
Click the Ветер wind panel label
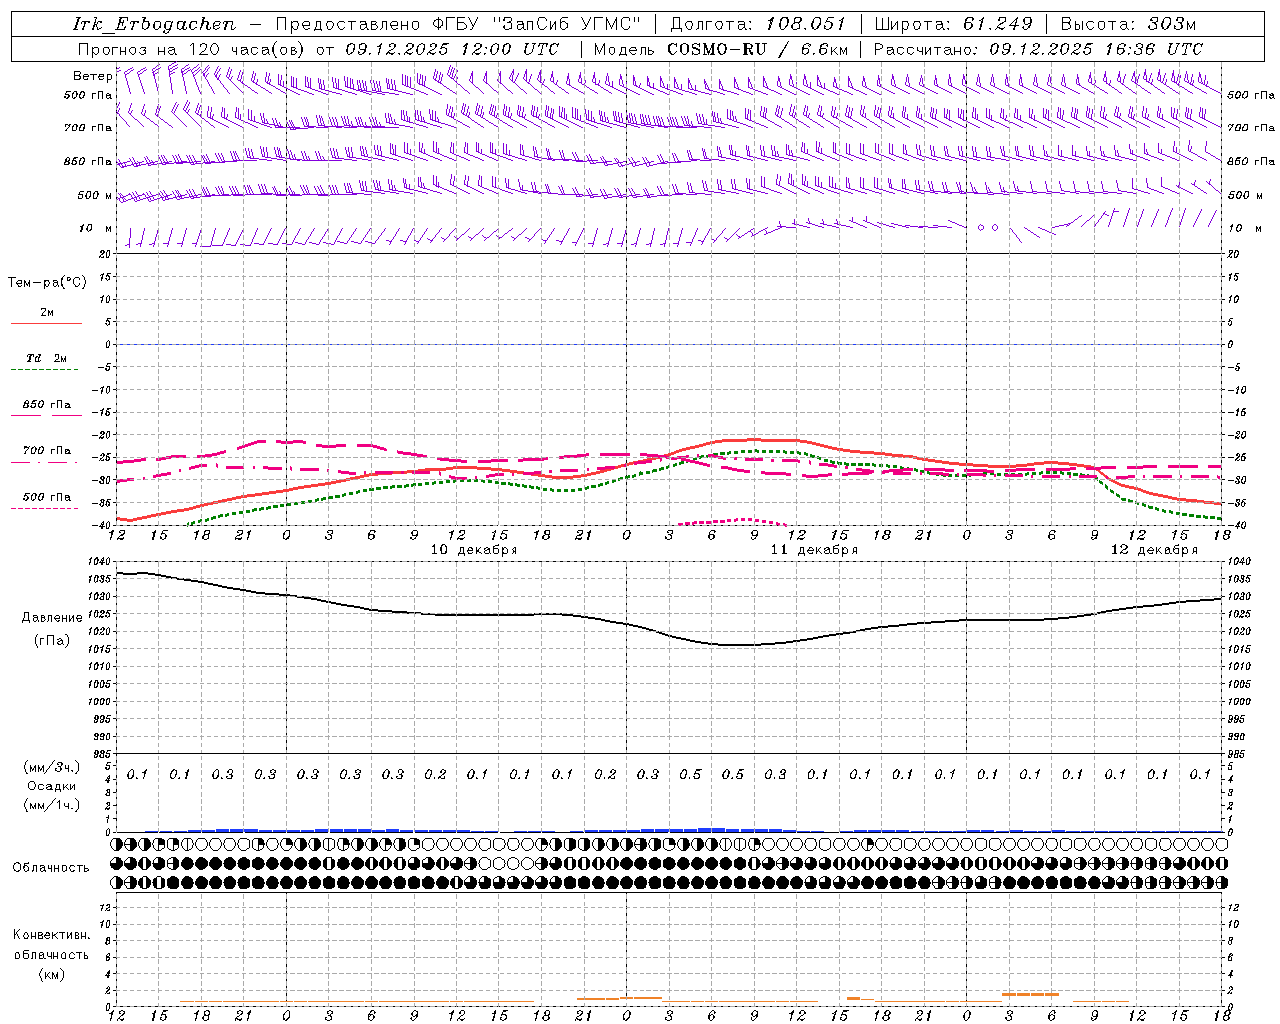tap(92, 76)
